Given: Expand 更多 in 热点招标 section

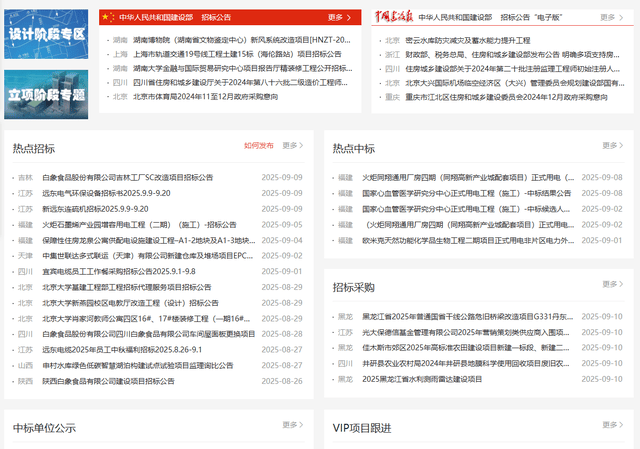Looking at the screenshot, I should [291, 146].
